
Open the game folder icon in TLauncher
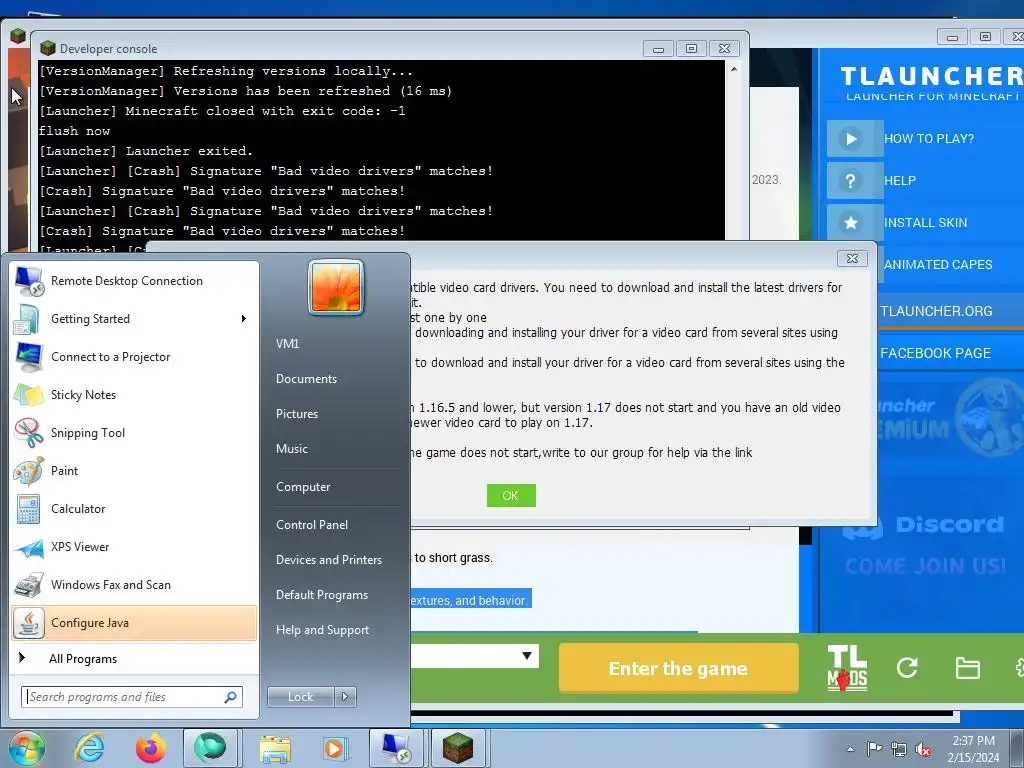pos(967,668)
